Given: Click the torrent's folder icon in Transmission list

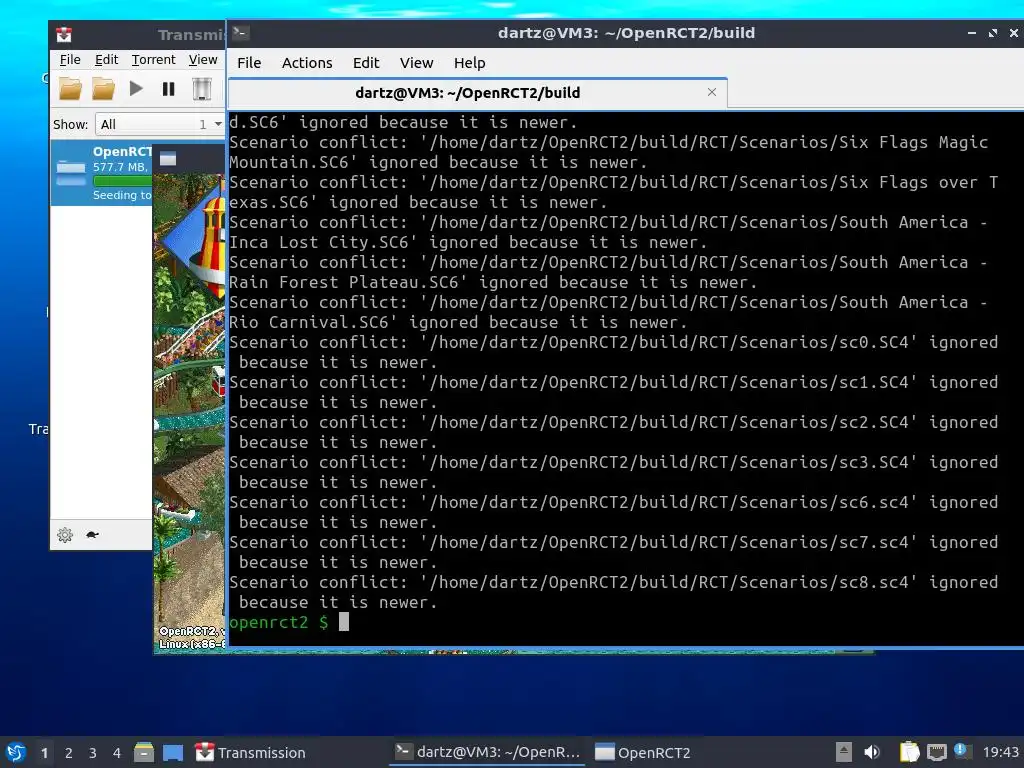Looking at the screenshot, I should tap(71, 173).
